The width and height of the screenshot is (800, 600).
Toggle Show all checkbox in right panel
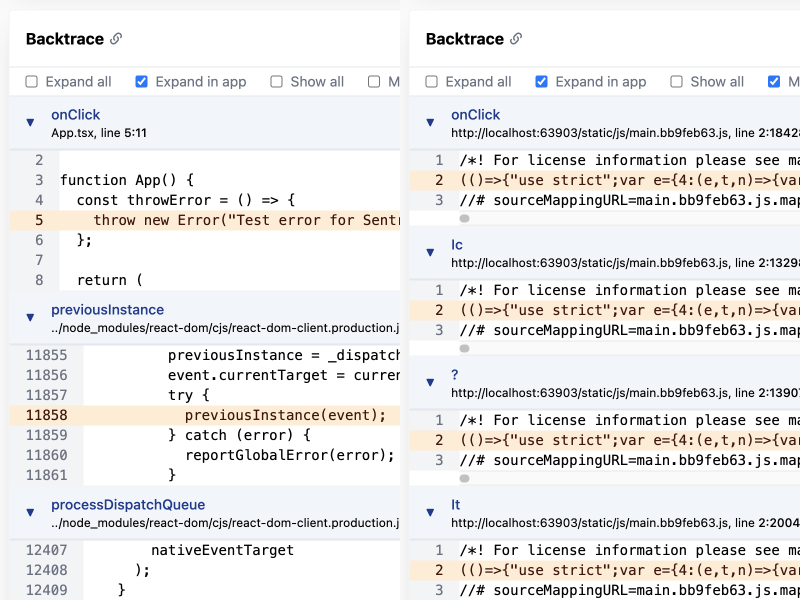[677, 82]
